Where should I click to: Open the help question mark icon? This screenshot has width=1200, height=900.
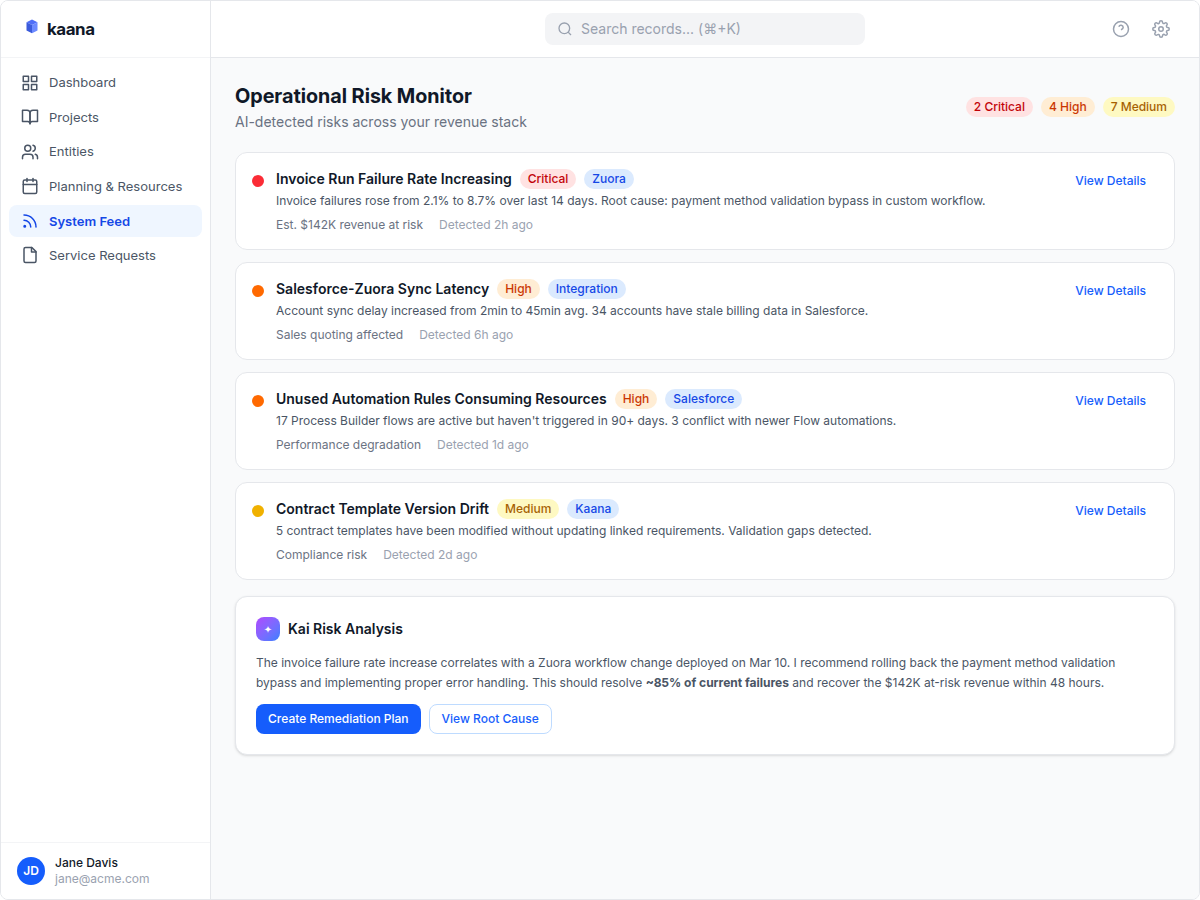(x=1121, y=29)
